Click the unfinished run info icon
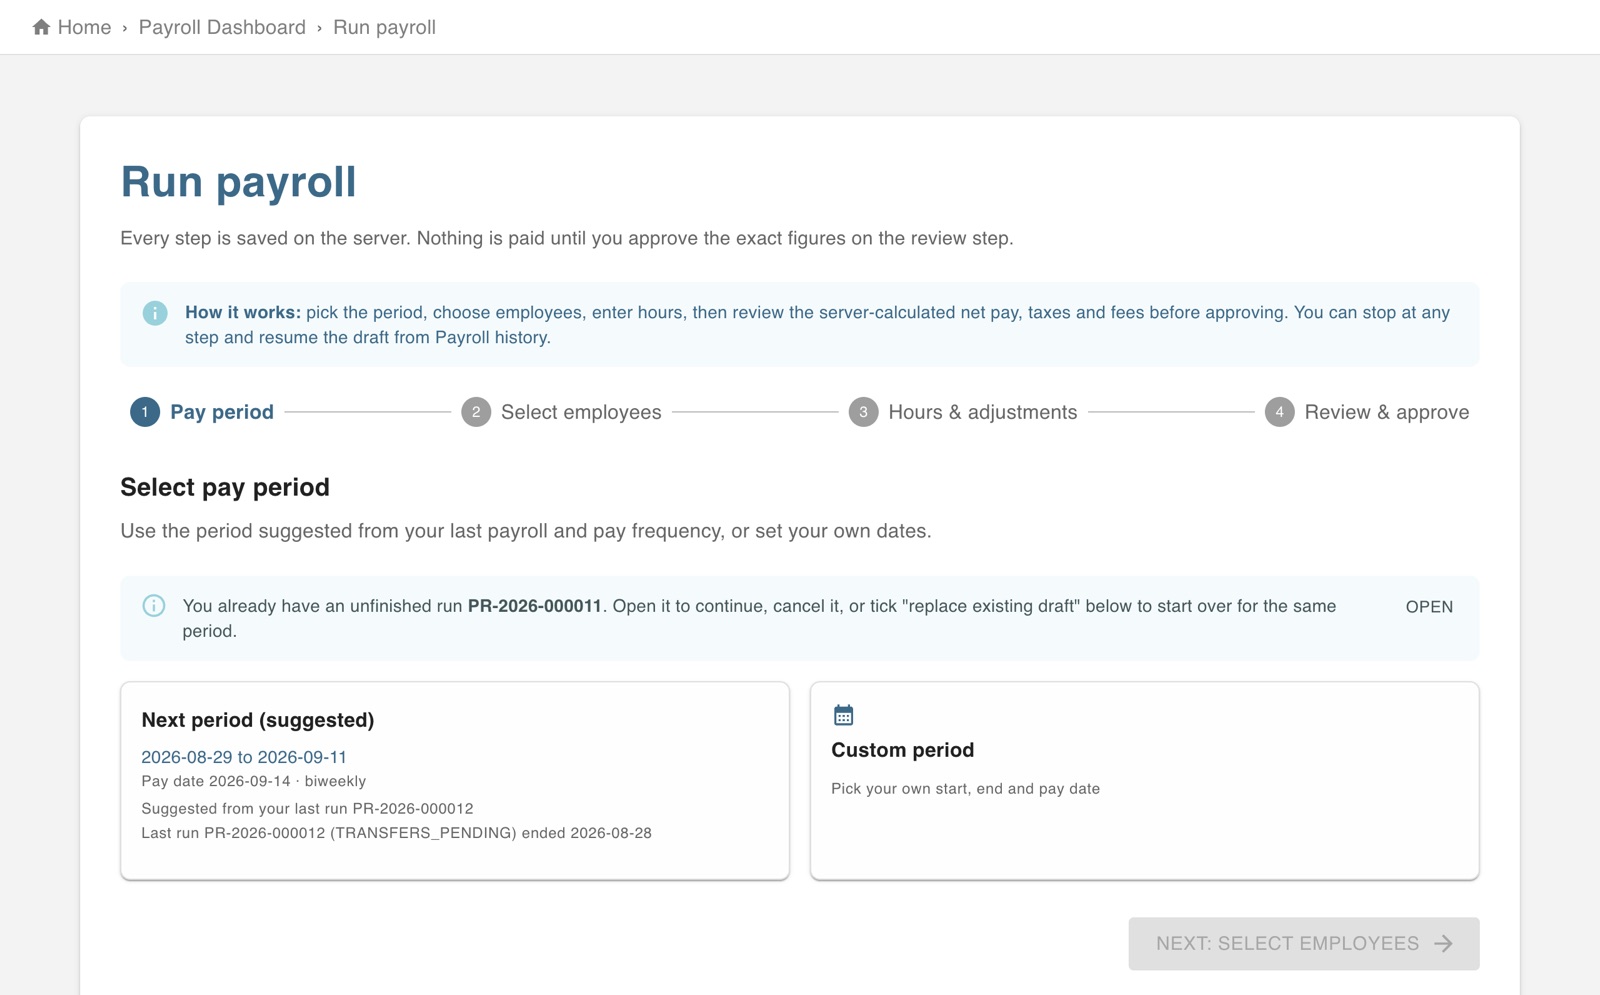The height and width of the screenshot is (995, 1600). [154, 606]
